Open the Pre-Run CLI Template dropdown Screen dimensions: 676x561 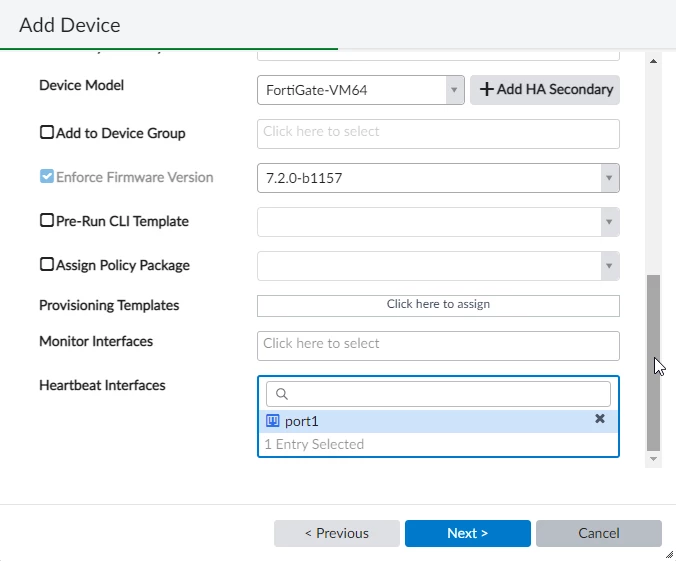point(609,222)
